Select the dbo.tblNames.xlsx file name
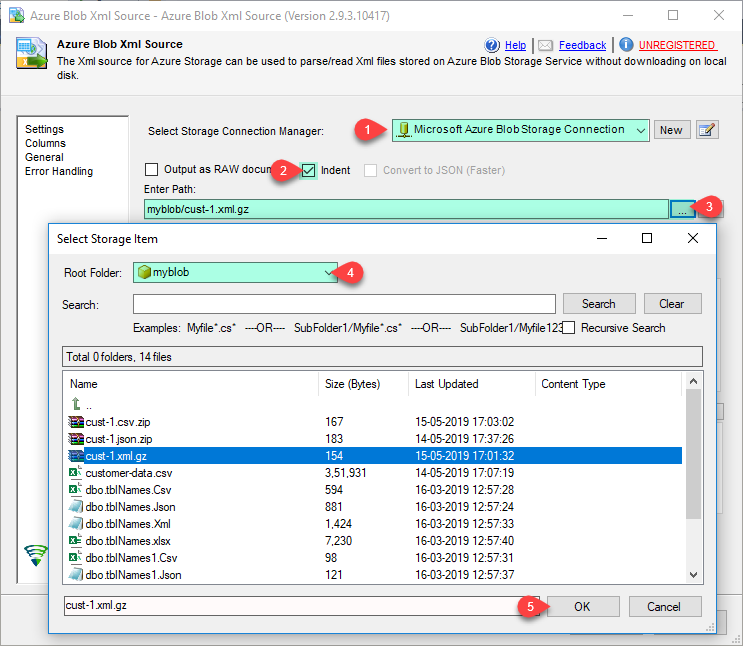This screenshot has width=743, height=646. (x=128, y=541)
